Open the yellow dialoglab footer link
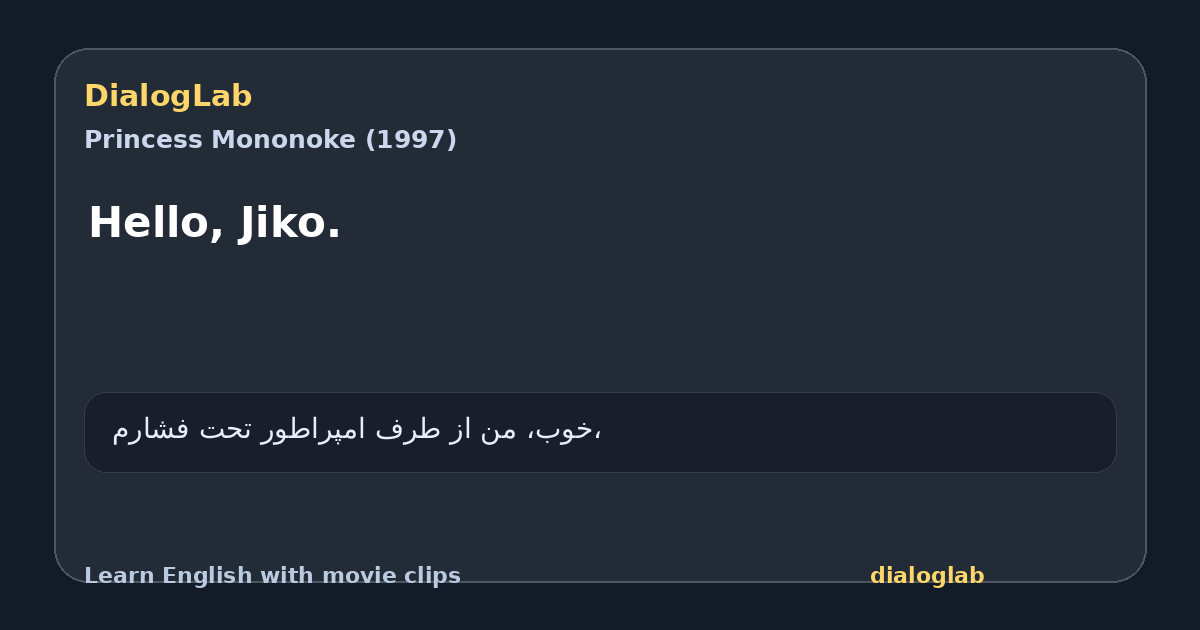Viewport: 1200px width, 630px height. [927, 576]
